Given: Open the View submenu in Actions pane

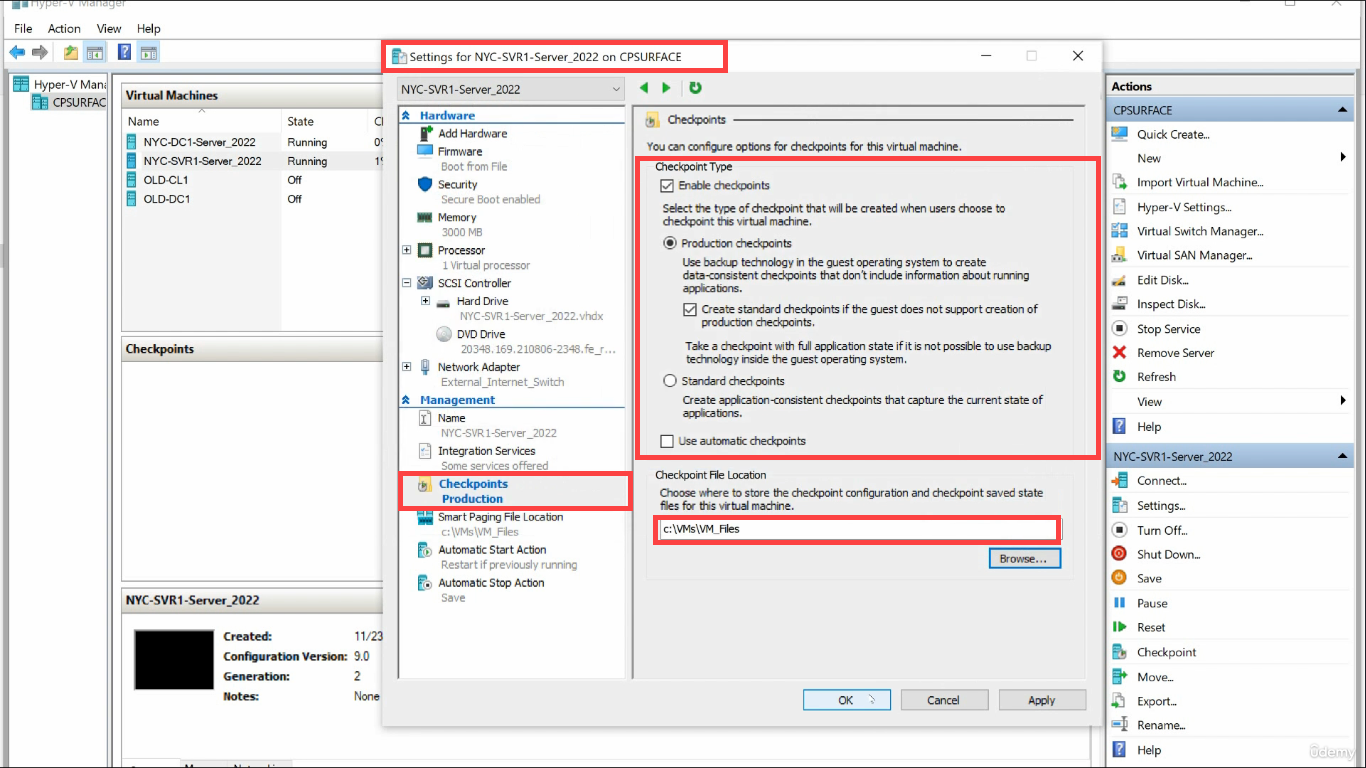Looking at the screenshot, I should (1230, 401).
